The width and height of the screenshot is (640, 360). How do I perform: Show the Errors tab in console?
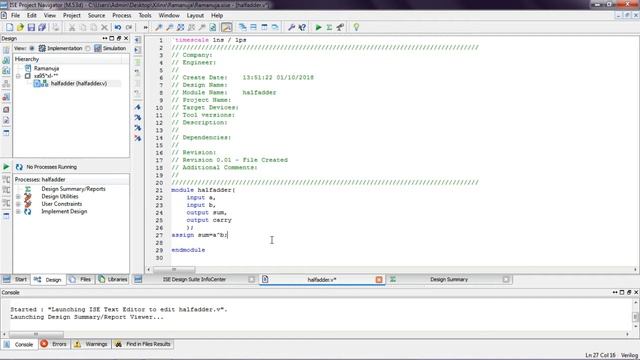[x=53, y=344]
